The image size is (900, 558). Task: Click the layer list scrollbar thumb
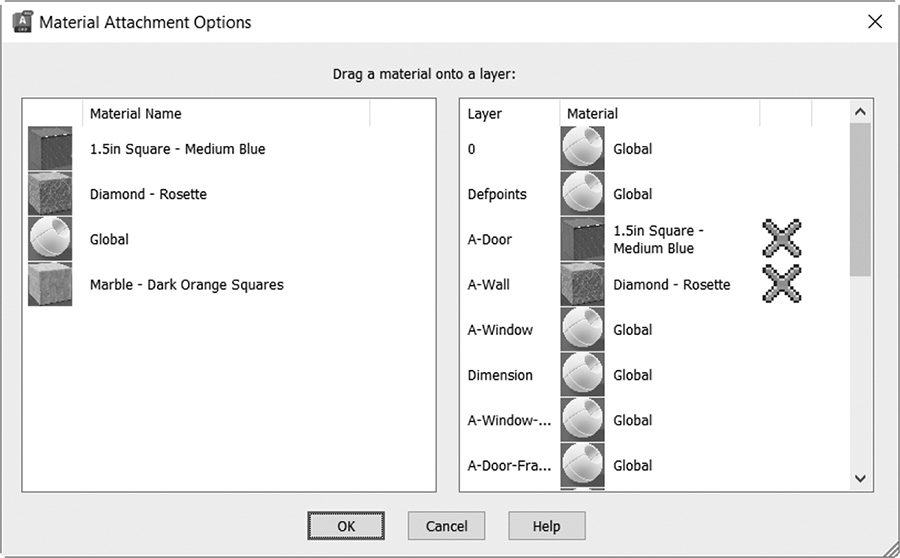click(x=860, y=199)
